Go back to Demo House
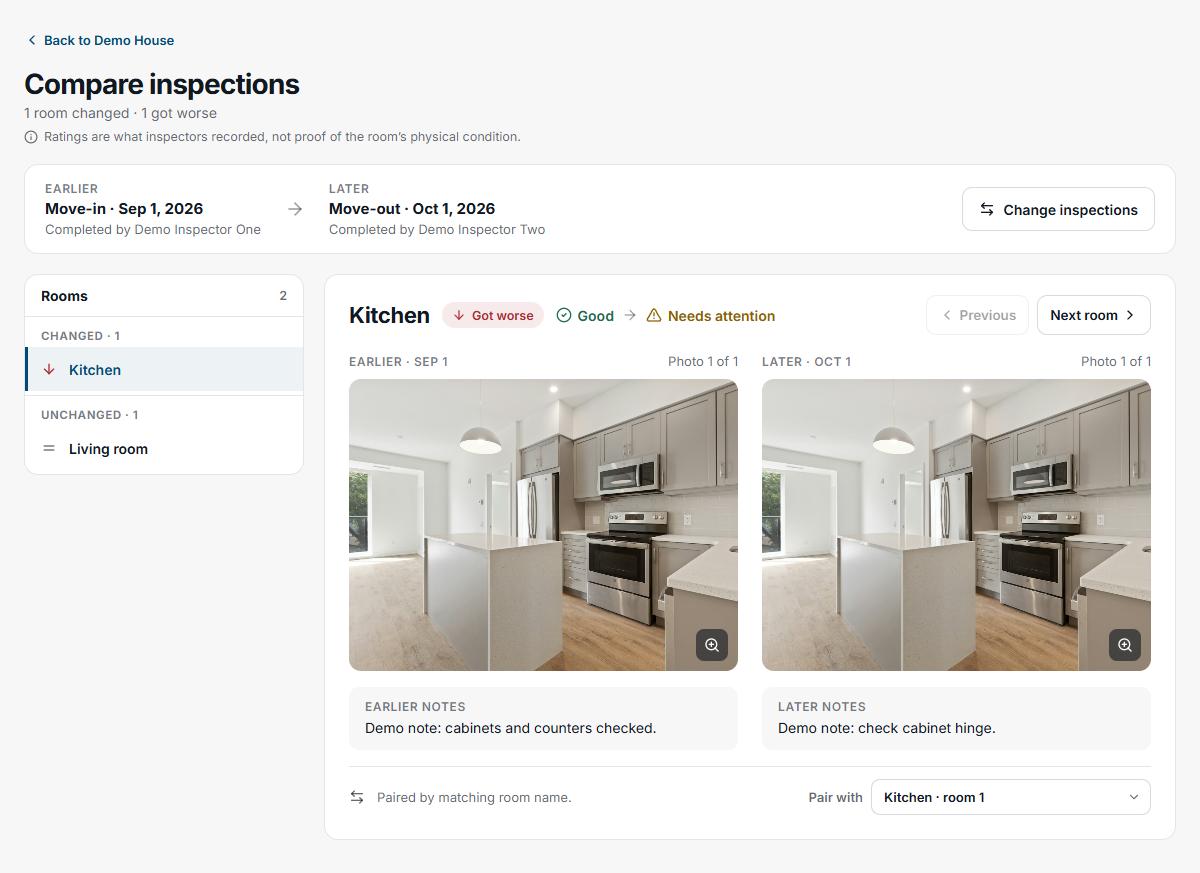The width and height of the screenshot is (1200, 873). click(100, 41)
